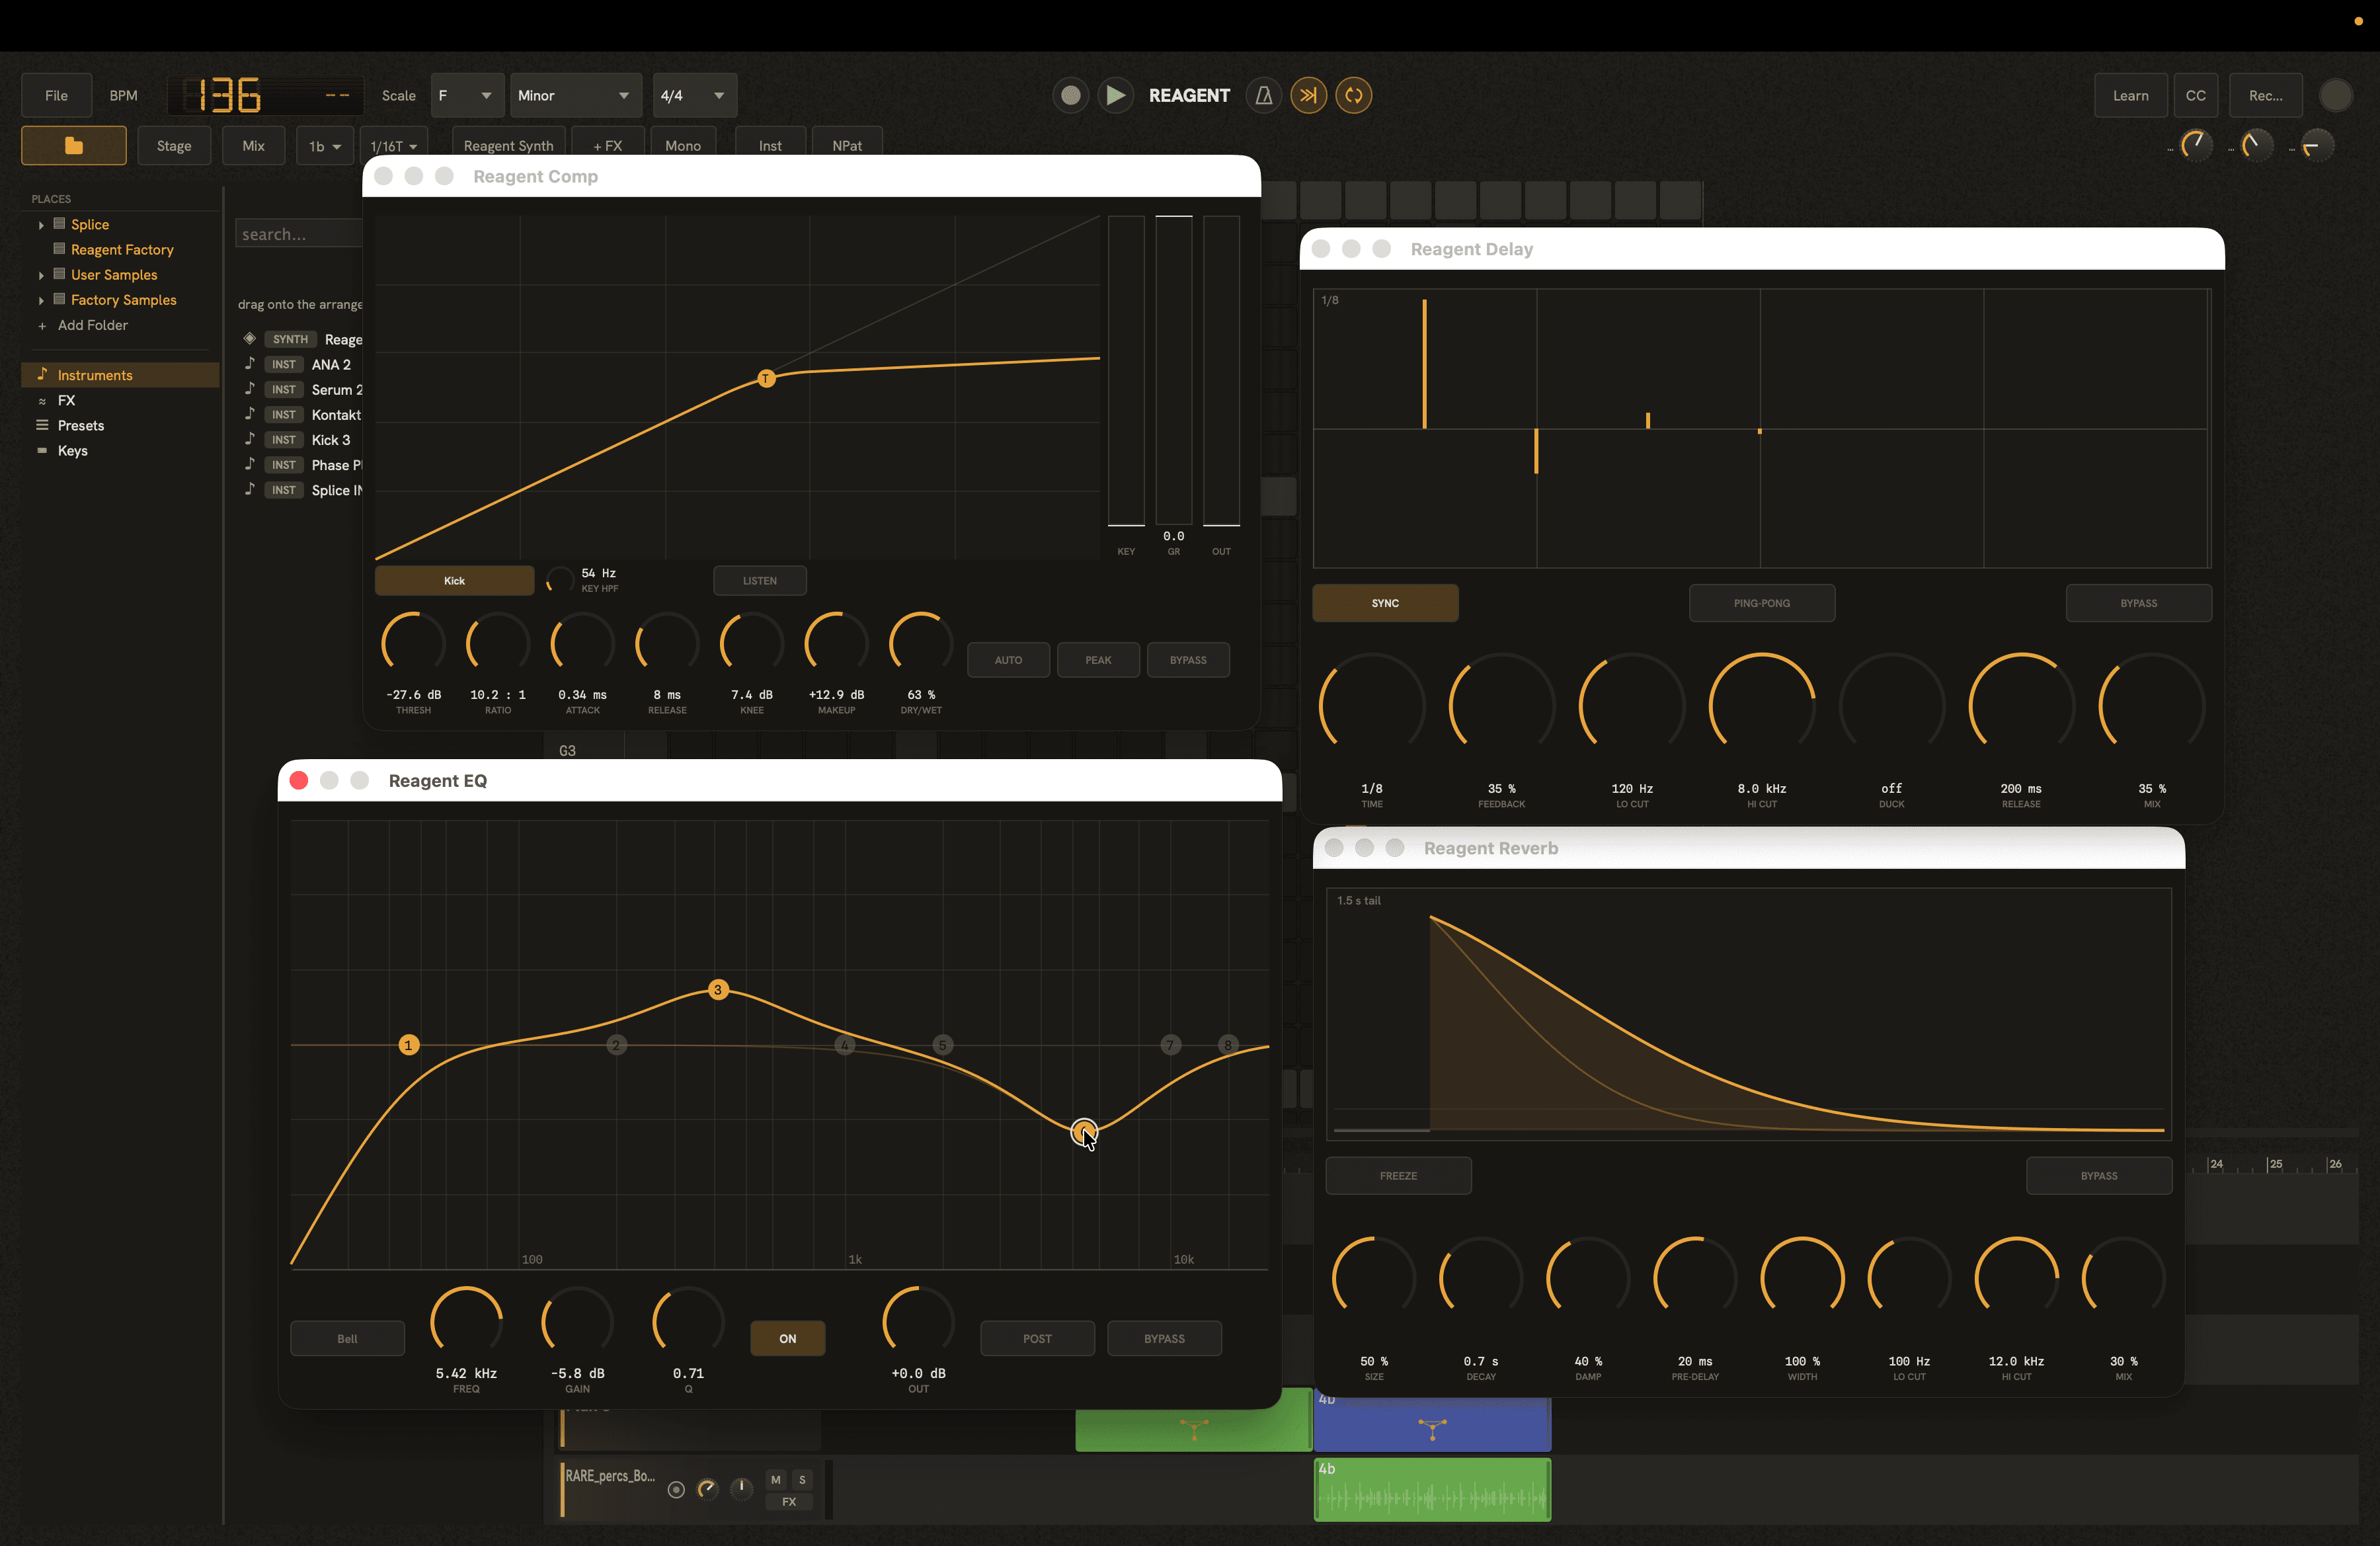This screenshot has width=2380, height=1546.
Task: Click the POST button in Reagent EQ
Action: [x=1037, y=1339]
